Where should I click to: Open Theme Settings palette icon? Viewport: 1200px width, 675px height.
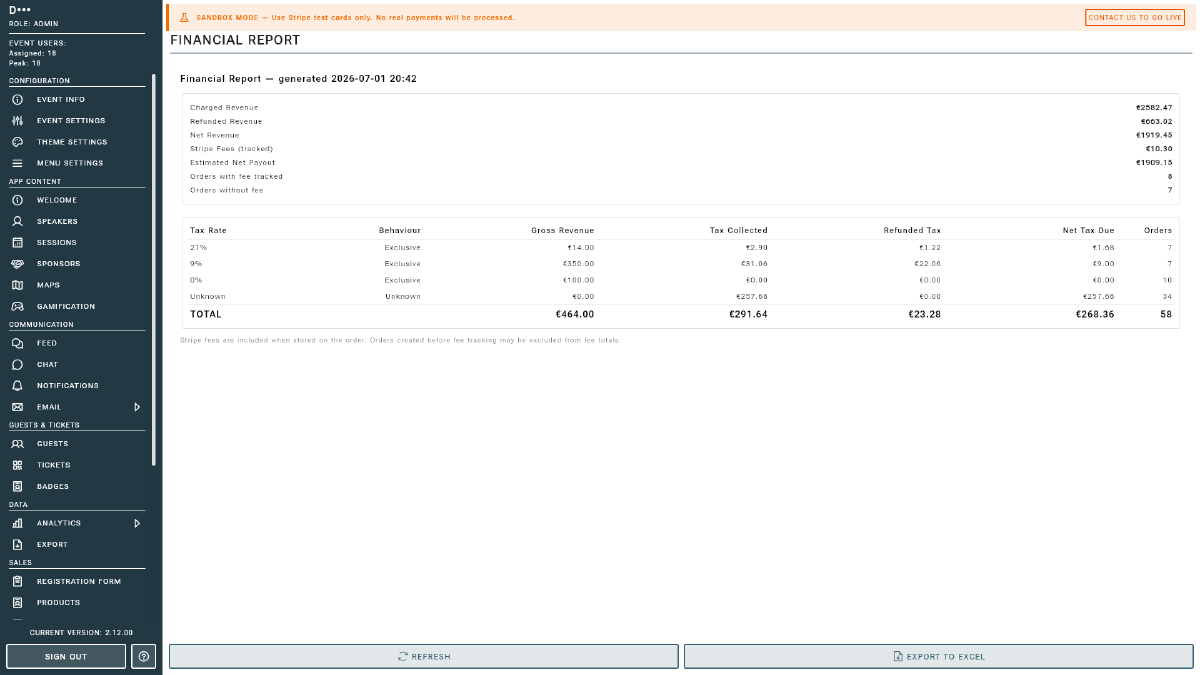tap(17, 142)
